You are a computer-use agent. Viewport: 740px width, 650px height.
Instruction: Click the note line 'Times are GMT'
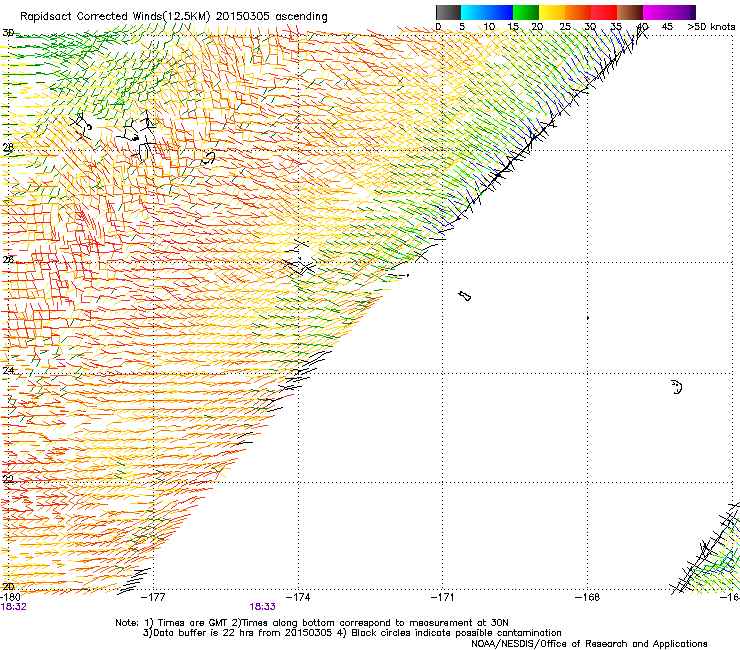coord(194,623)
